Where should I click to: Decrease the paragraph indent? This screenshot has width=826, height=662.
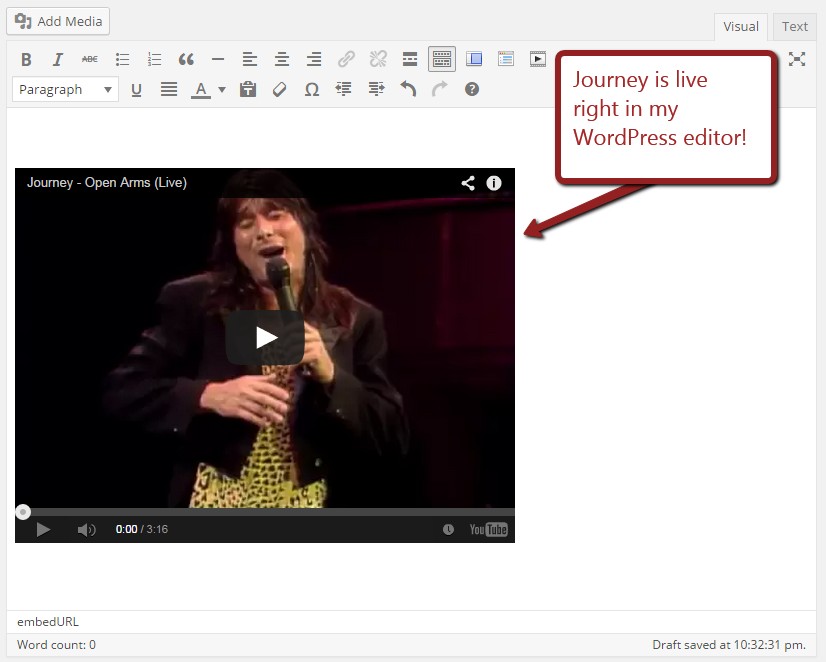tap(343, 90)
